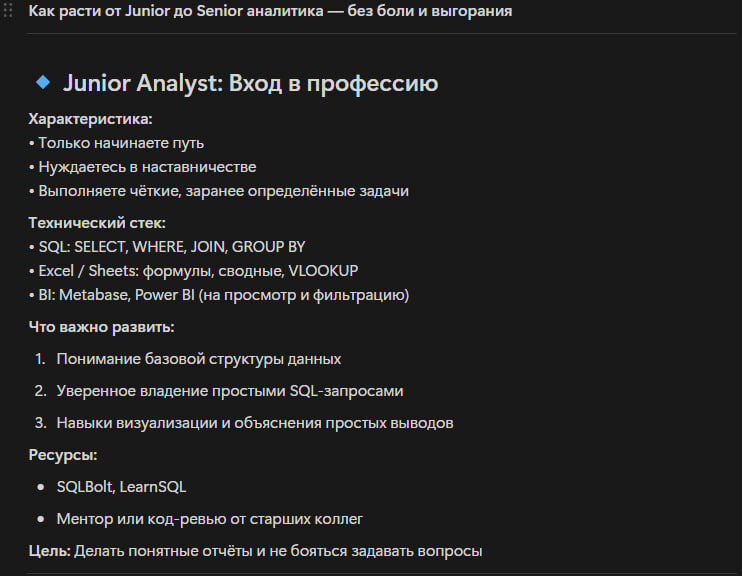Click item 1 'Понимание базовой структуры данных'
This screenshot has width=742, height=576.
pyautogui.click(x=199, y=359)
